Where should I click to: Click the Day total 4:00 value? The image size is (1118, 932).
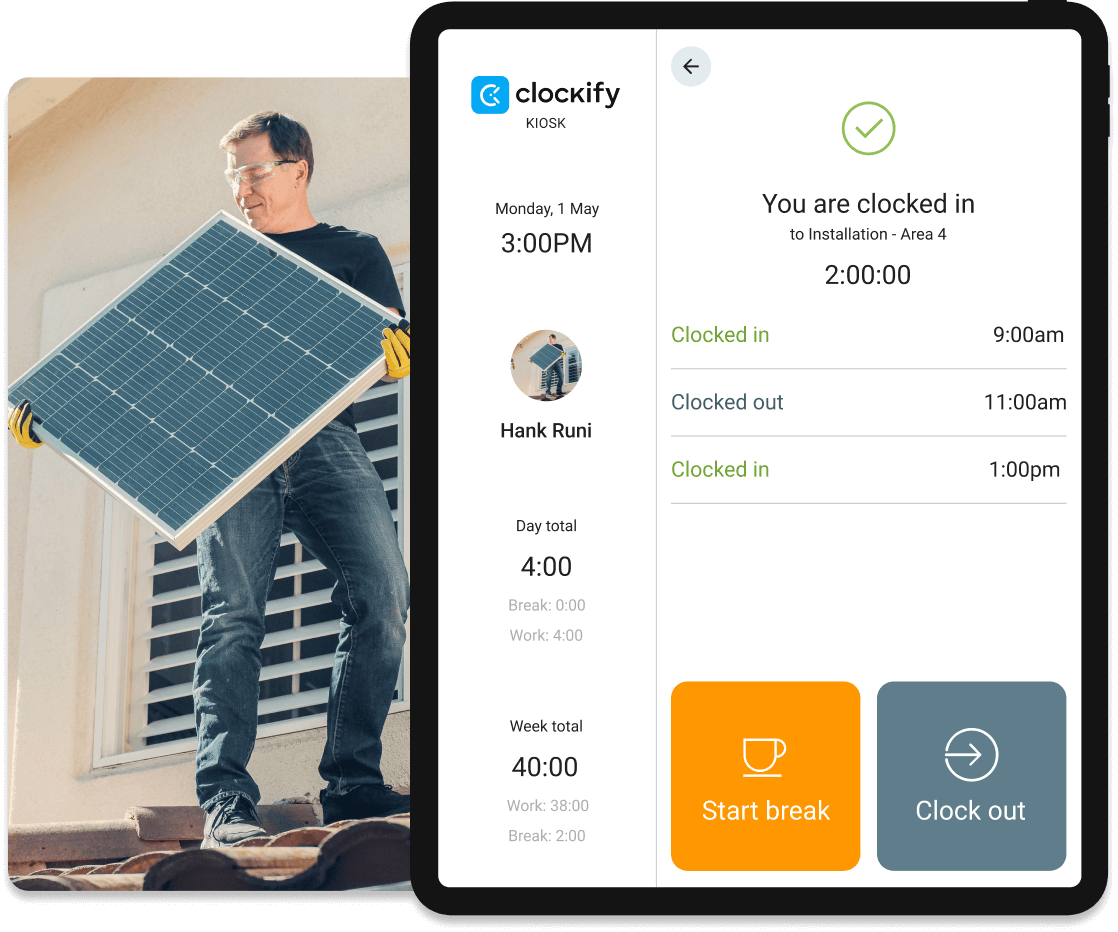(546, 567)
